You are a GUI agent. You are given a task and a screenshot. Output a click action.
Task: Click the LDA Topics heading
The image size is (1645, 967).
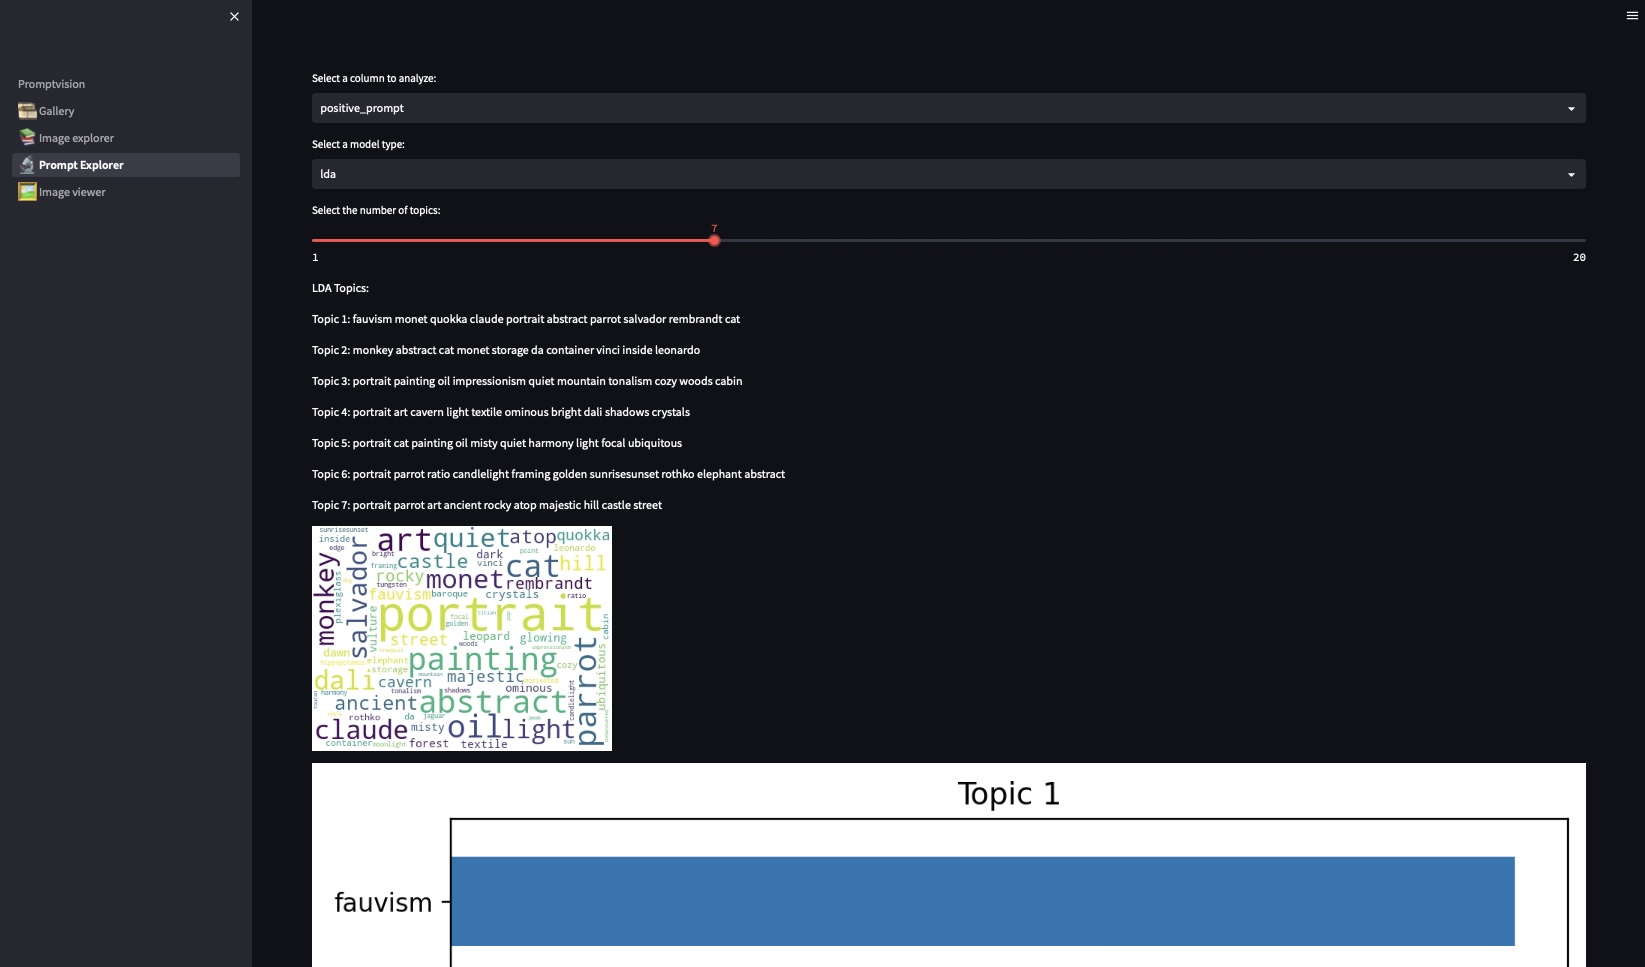tap(340, 288)
